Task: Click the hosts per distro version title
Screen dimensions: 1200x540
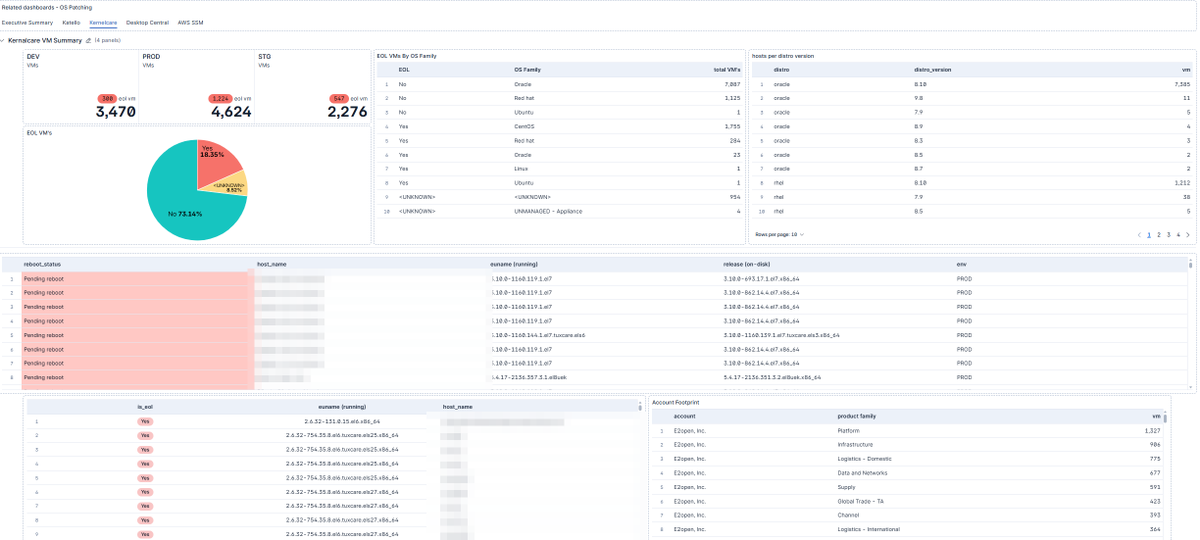Action: [783, 56]
